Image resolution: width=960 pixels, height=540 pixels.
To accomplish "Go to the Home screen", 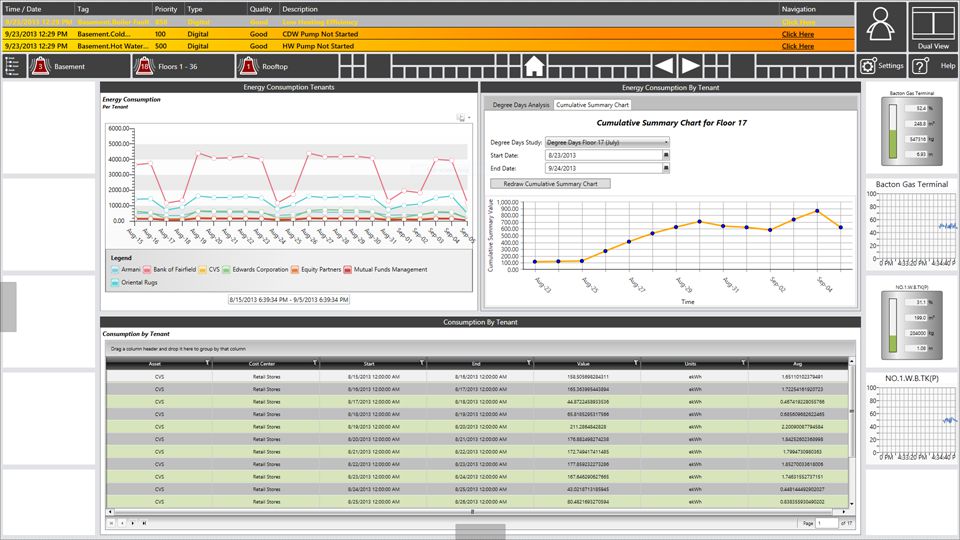I will click(534, 66).
